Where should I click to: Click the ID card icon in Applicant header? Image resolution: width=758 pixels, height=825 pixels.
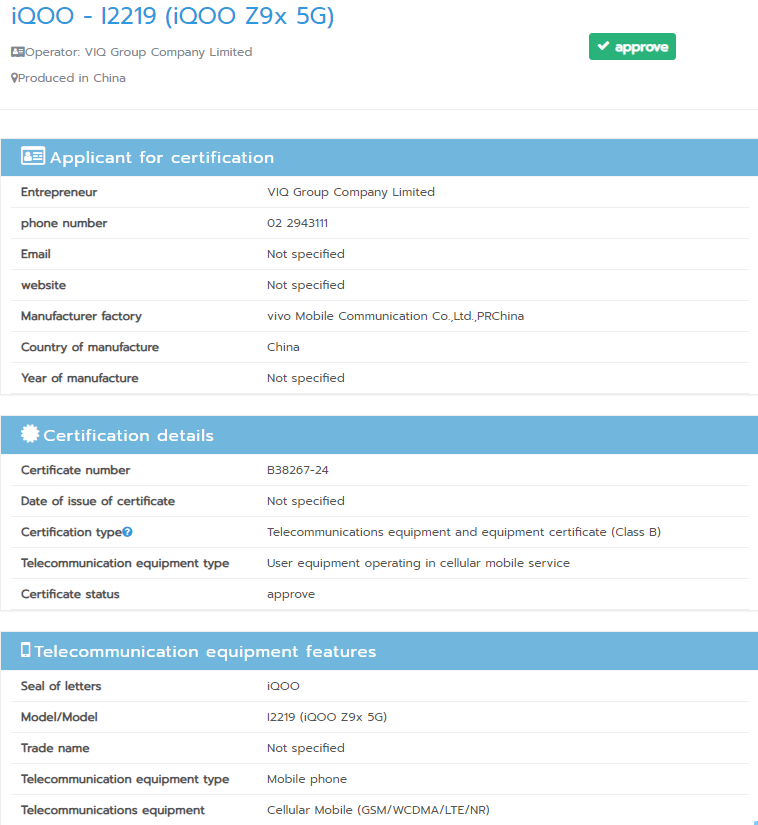point(33,157)
